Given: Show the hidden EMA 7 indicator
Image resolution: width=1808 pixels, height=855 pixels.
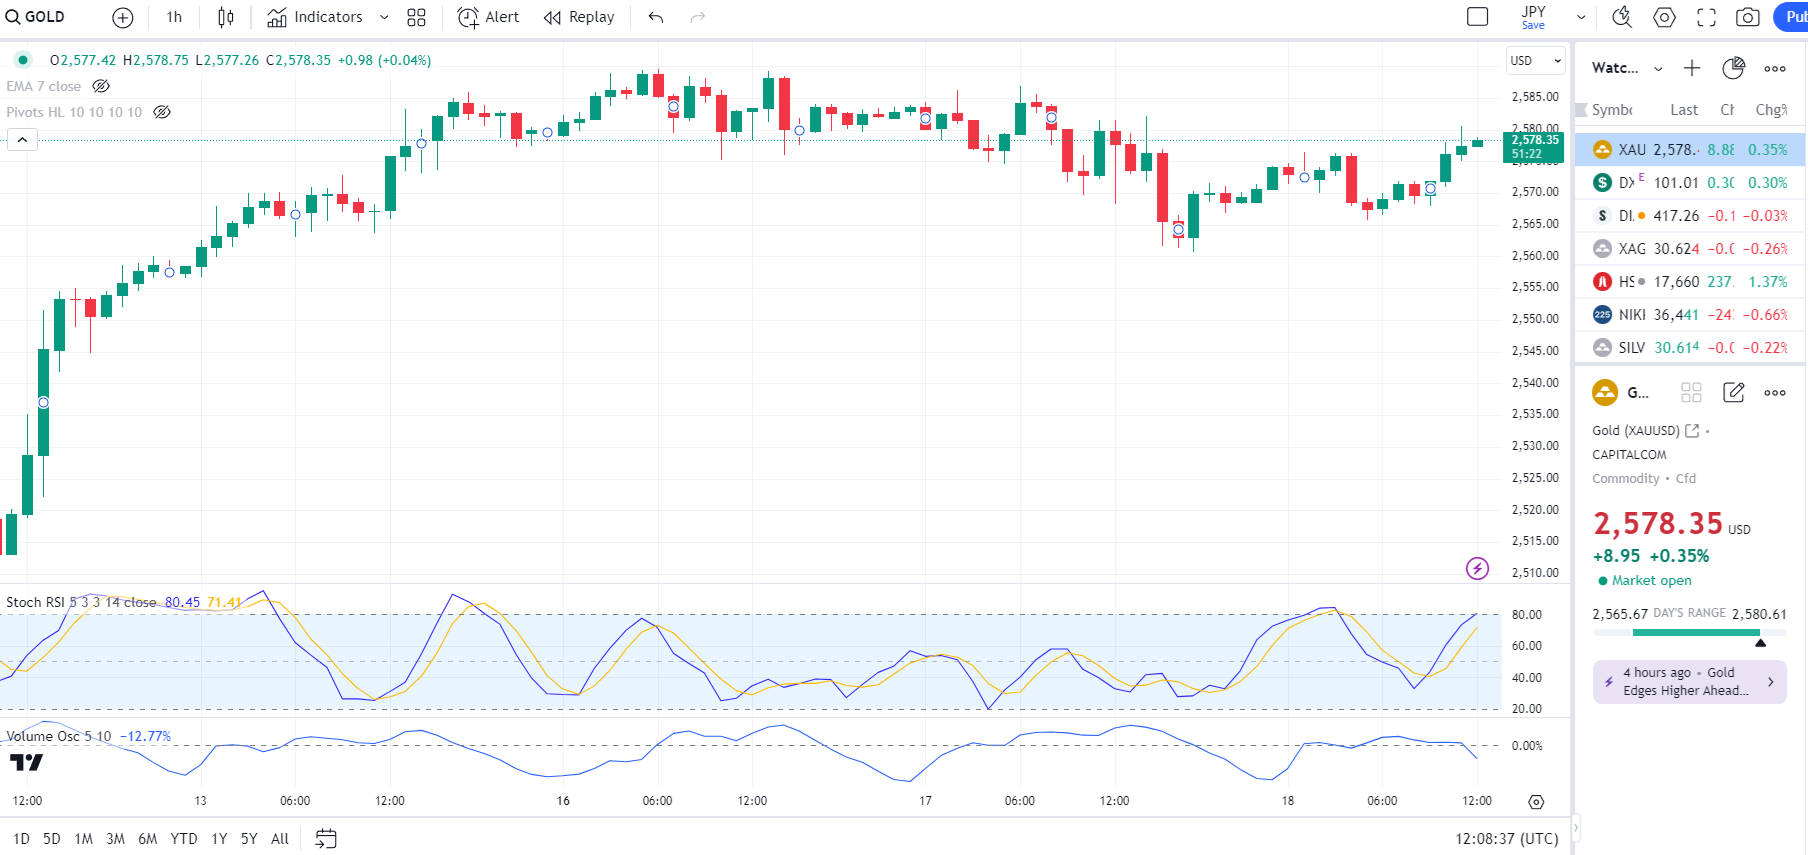Looking at the screenshot, I should [x=101, y=86].
